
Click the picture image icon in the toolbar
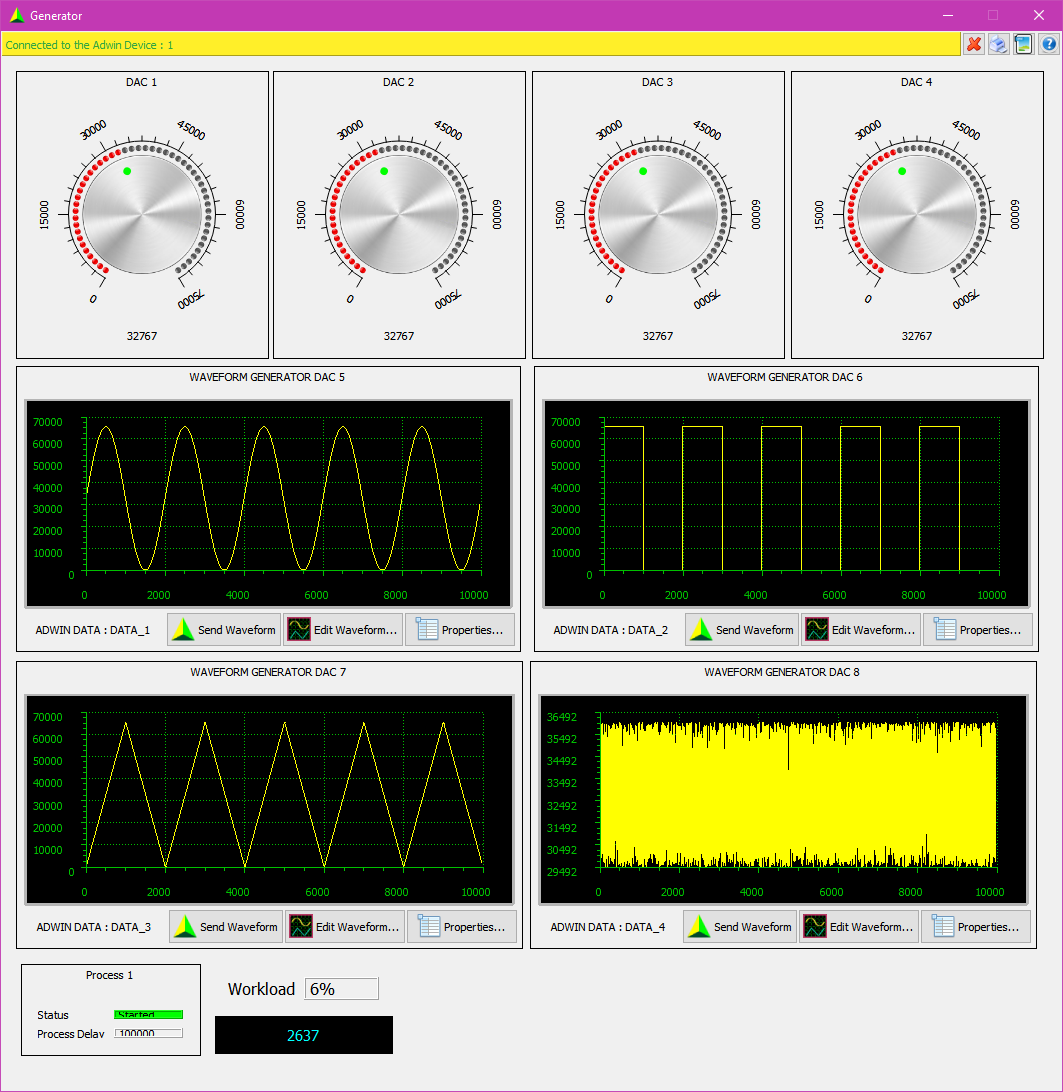pyautogui.click(x=1023, y=45)
